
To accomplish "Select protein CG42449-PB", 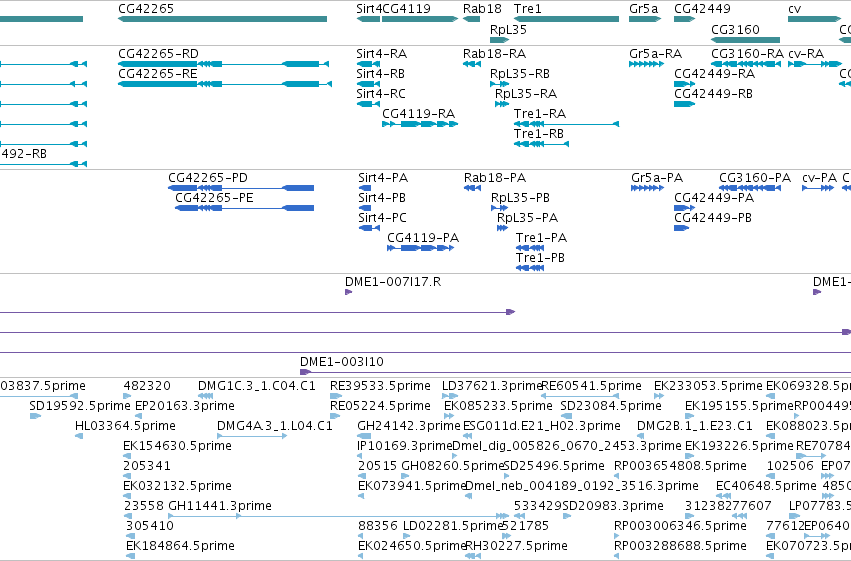I will tap(713, 218).
